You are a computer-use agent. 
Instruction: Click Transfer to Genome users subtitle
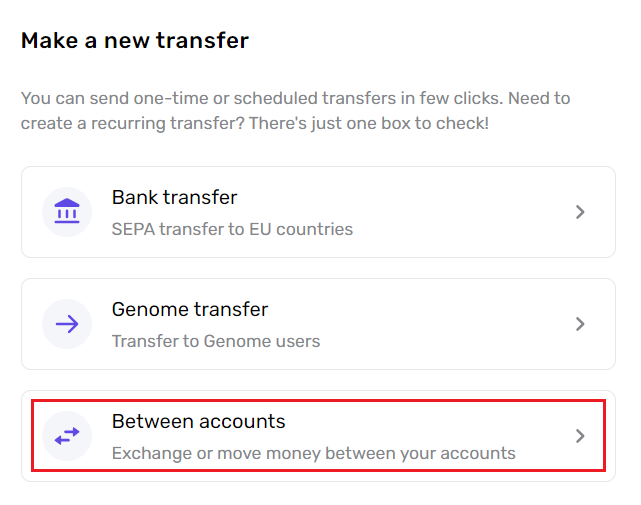pos(216,341)
